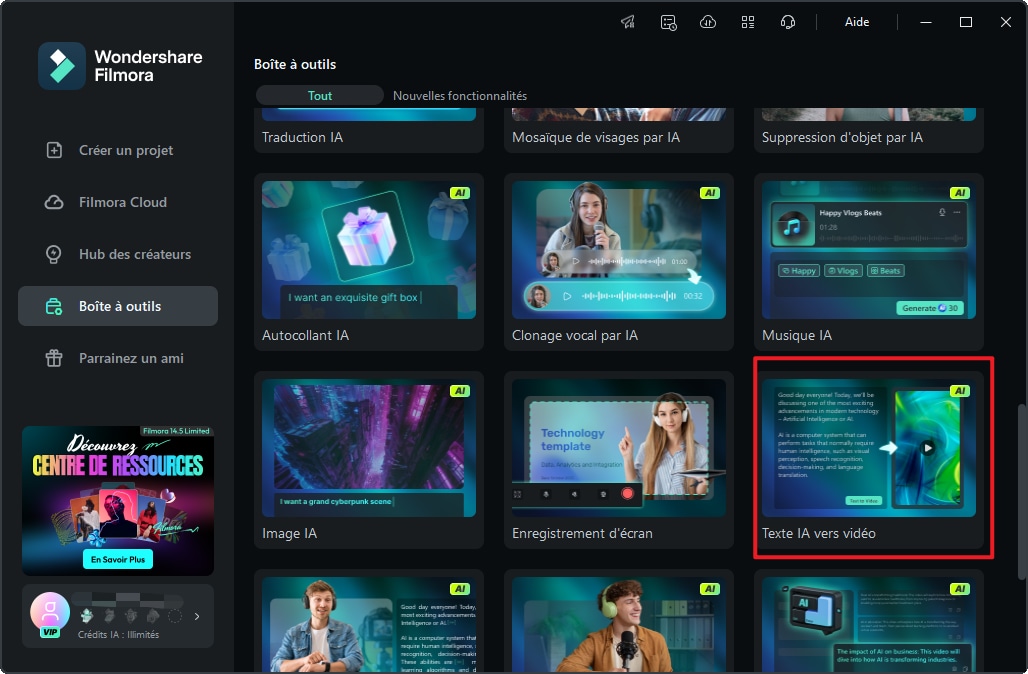Open the card showing man with green headphones and microphone
The image size is (1028, 674).
(x=619, y=622)
